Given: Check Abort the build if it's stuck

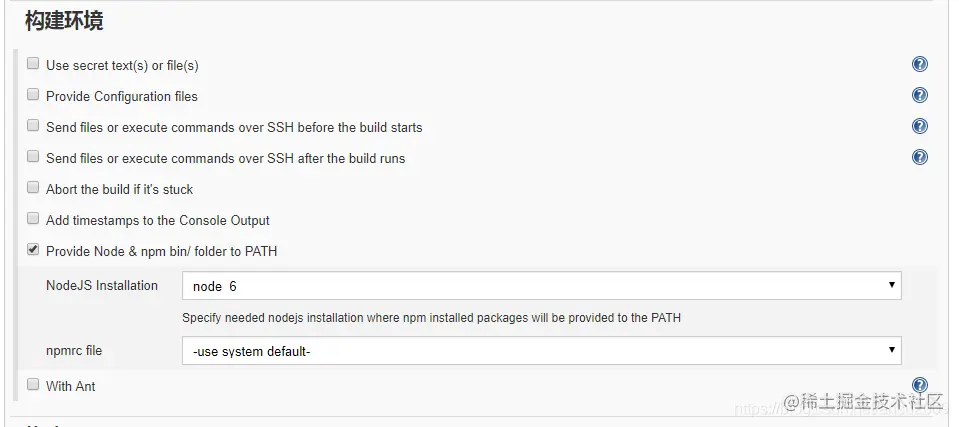Looking at the screenshot, I should tap(33, 188).
